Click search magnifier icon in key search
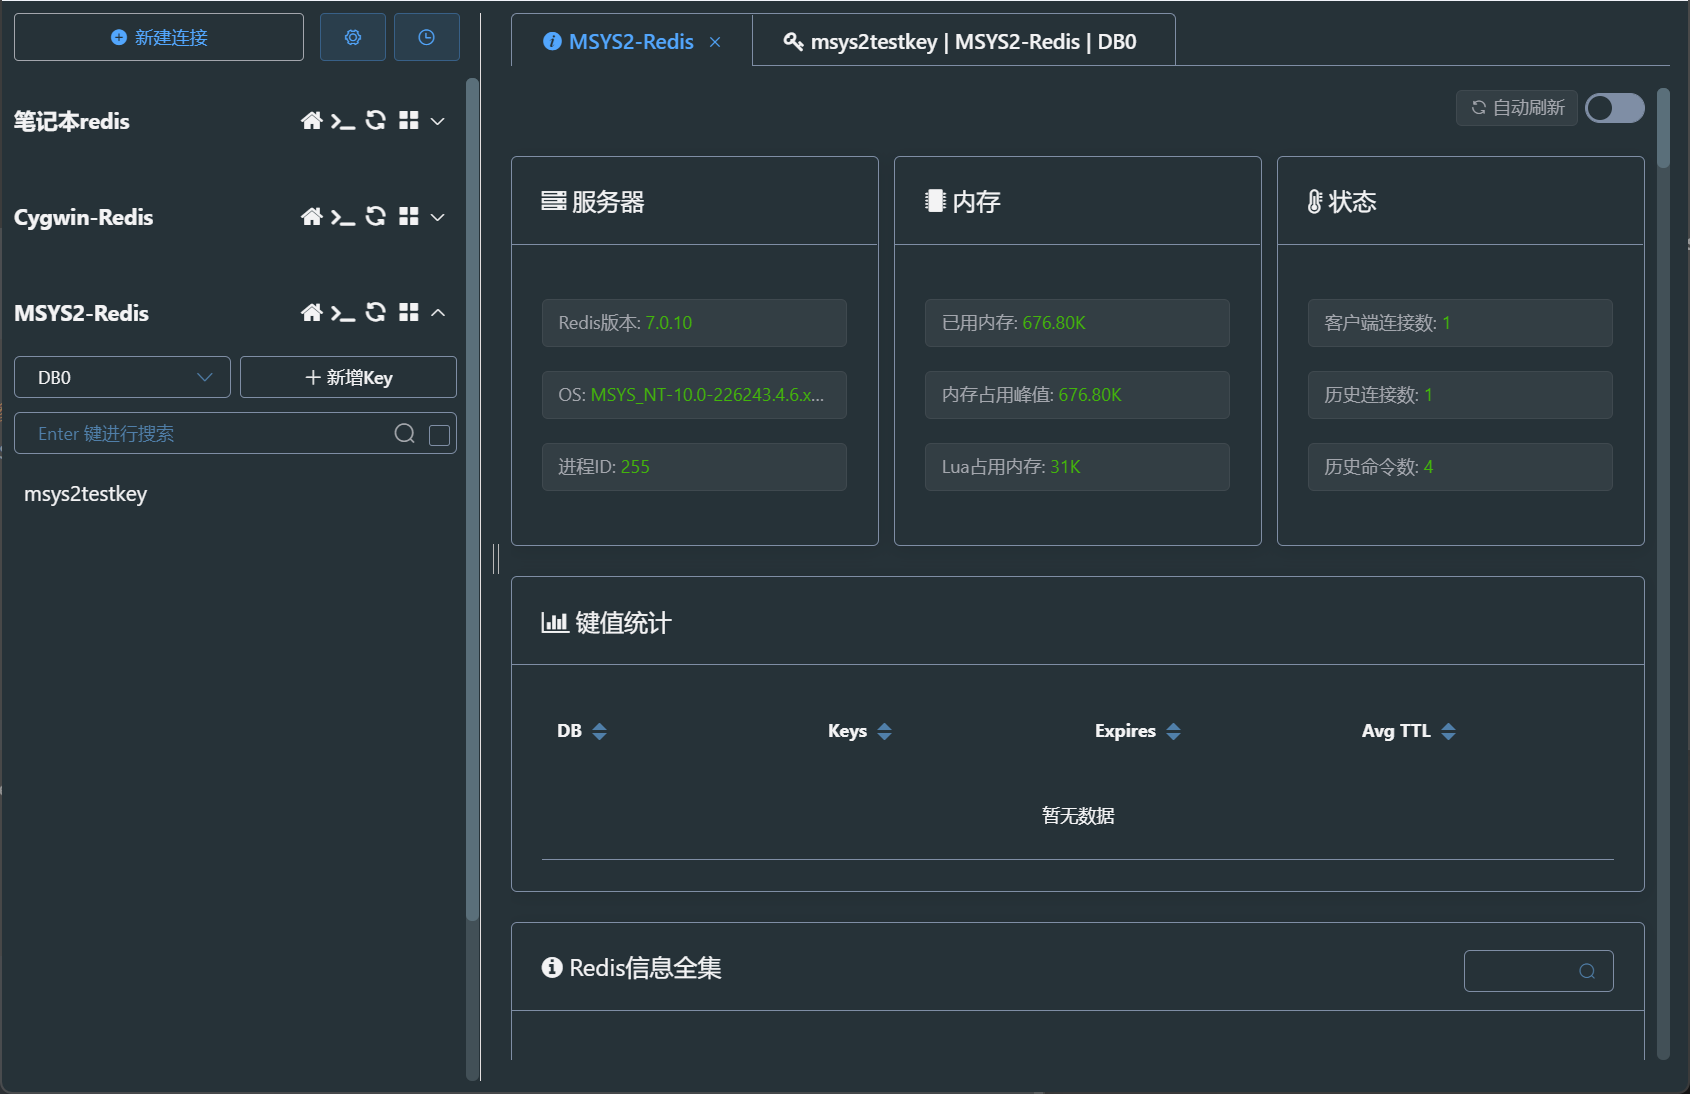 (404, 433)
